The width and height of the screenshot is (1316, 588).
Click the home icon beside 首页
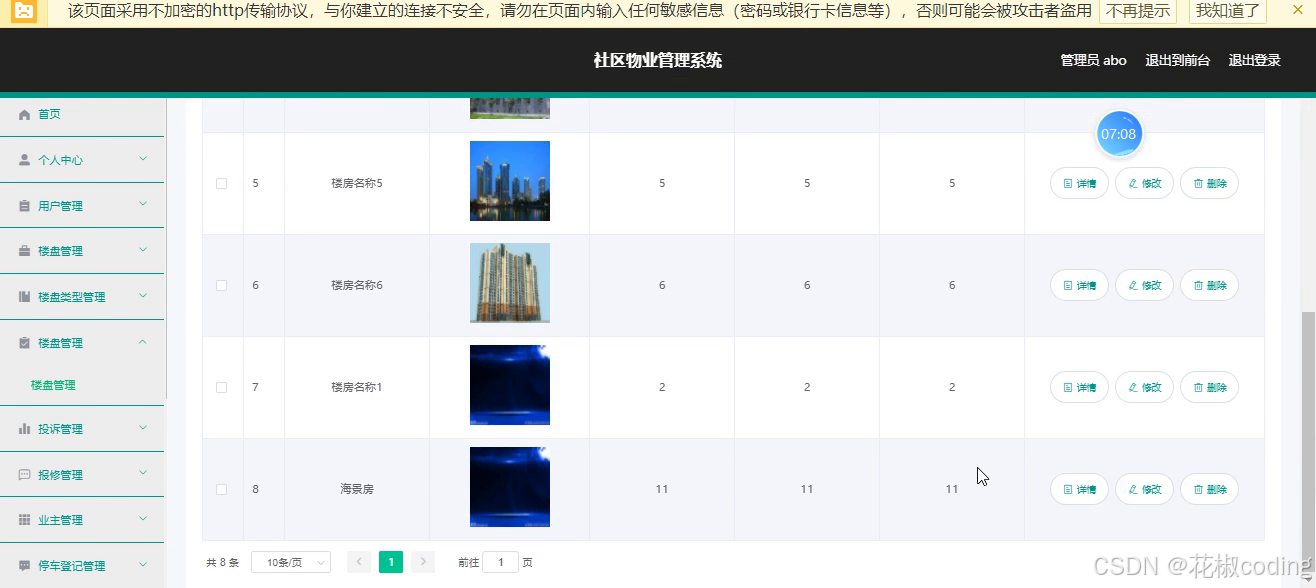click(x=25, y=115)
